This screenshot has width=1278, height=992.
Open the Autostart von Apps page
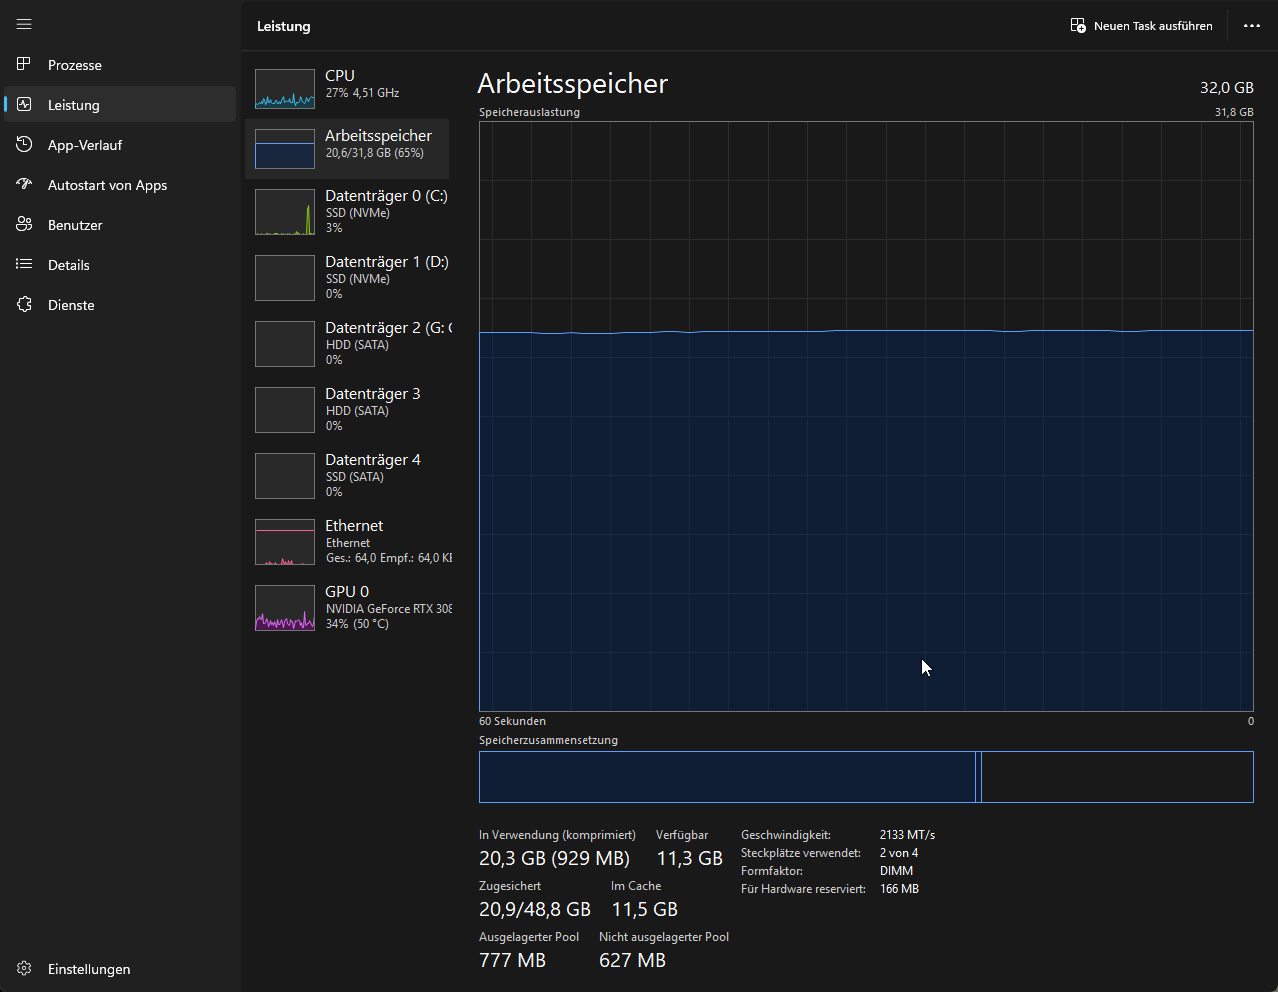[x=120, y=185]
